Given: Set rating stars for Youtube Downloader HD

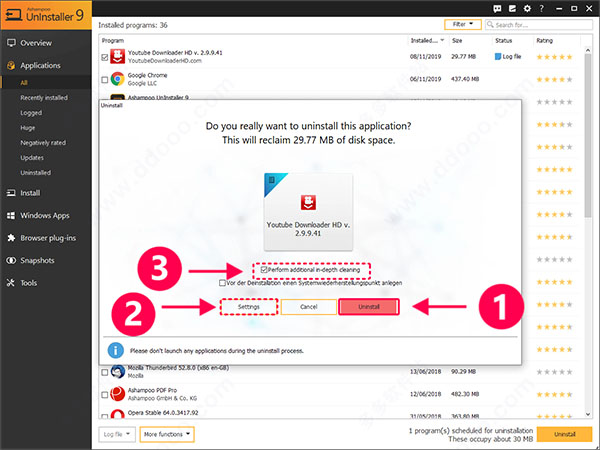Looking at the screenshot, I should [x=554, y=57].
